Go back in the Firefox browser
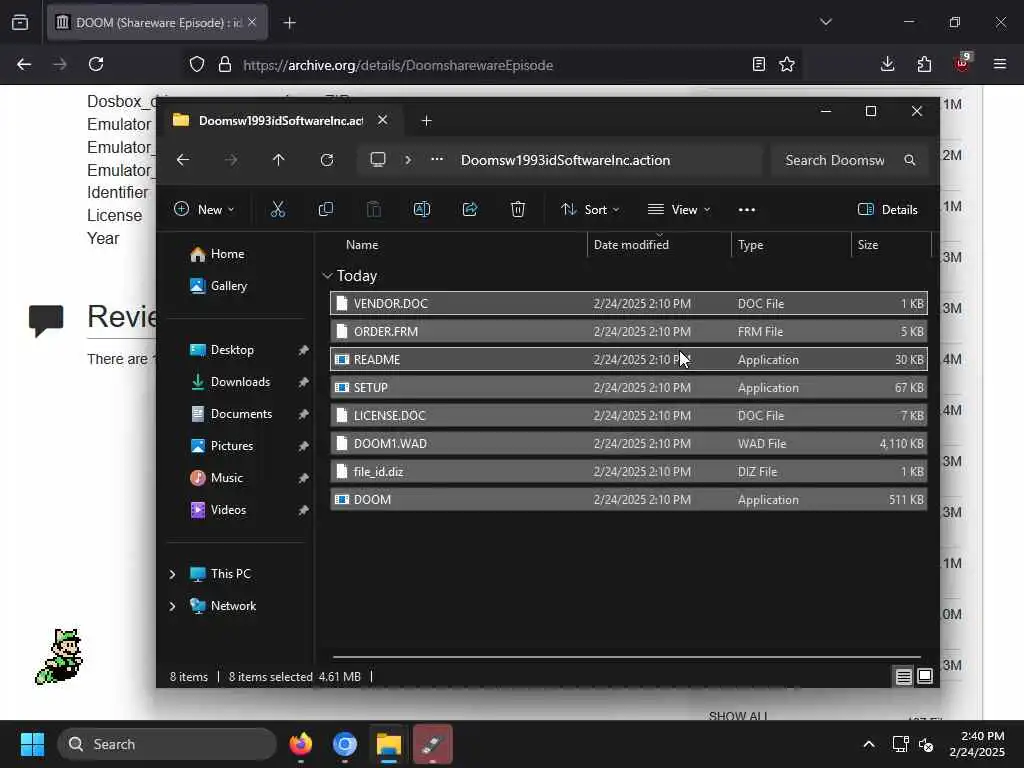 coord(24,64)
